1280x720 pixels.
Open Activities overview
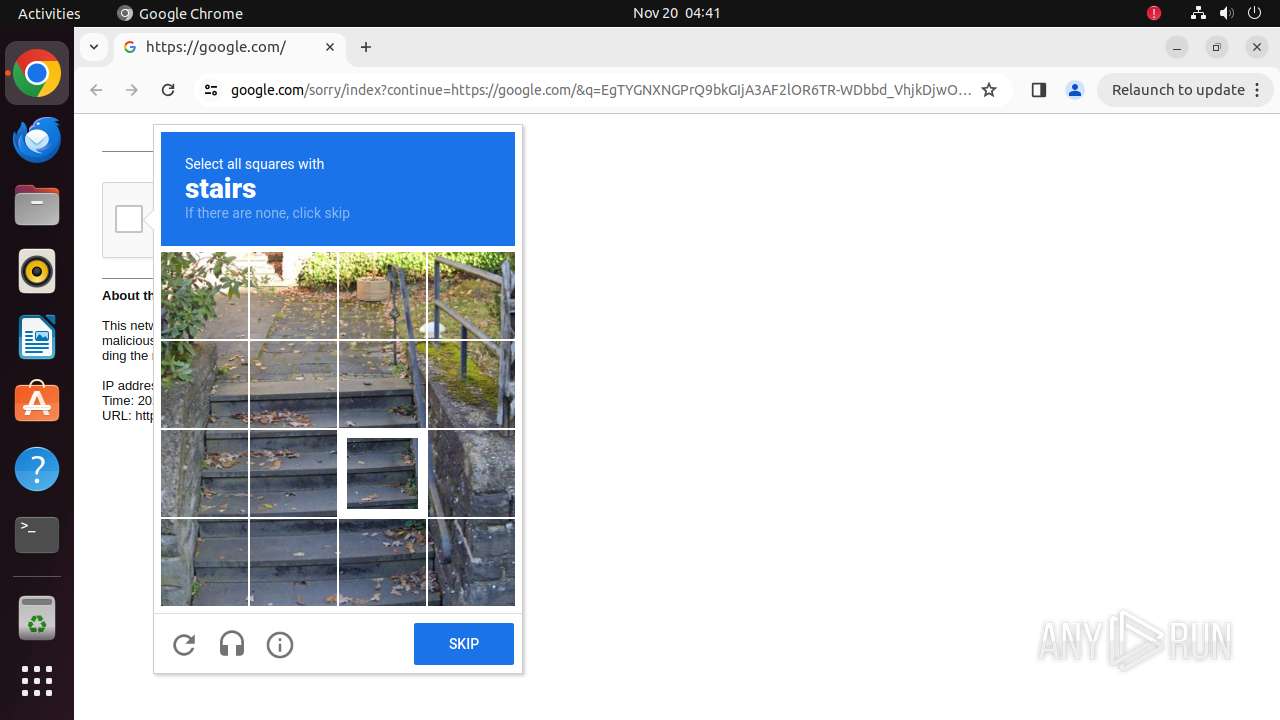(49, 13)
